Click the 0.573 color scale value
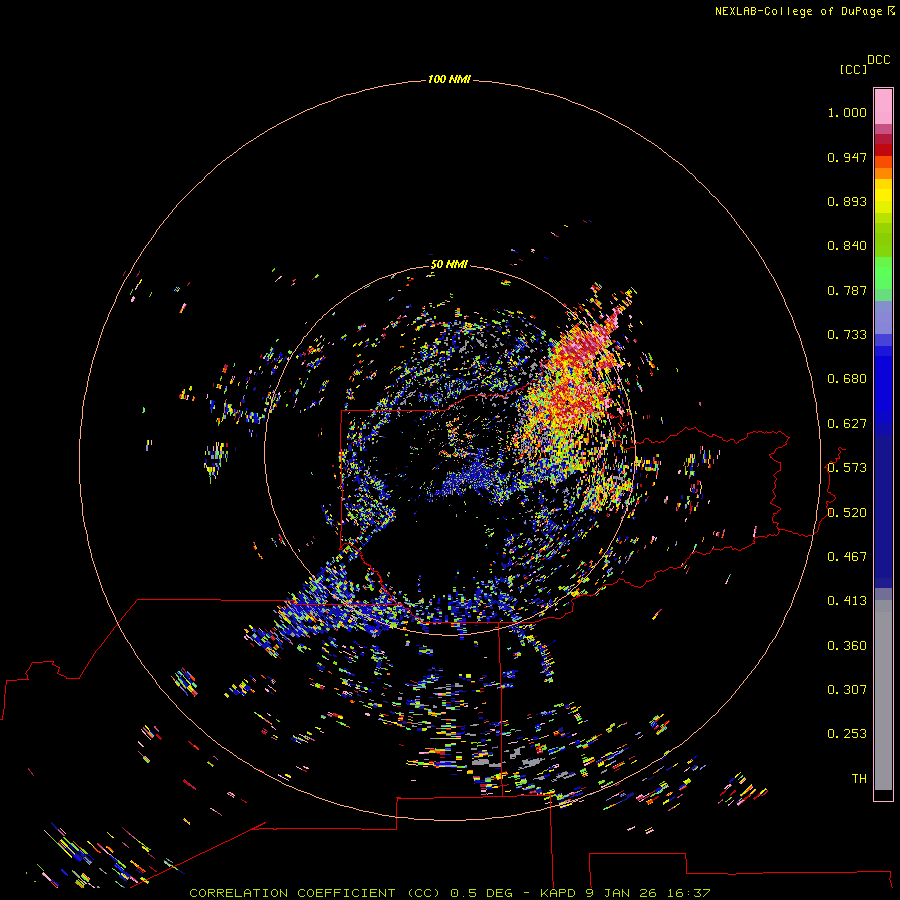Viewport: 900px width, 900px height. click(847, 468)
